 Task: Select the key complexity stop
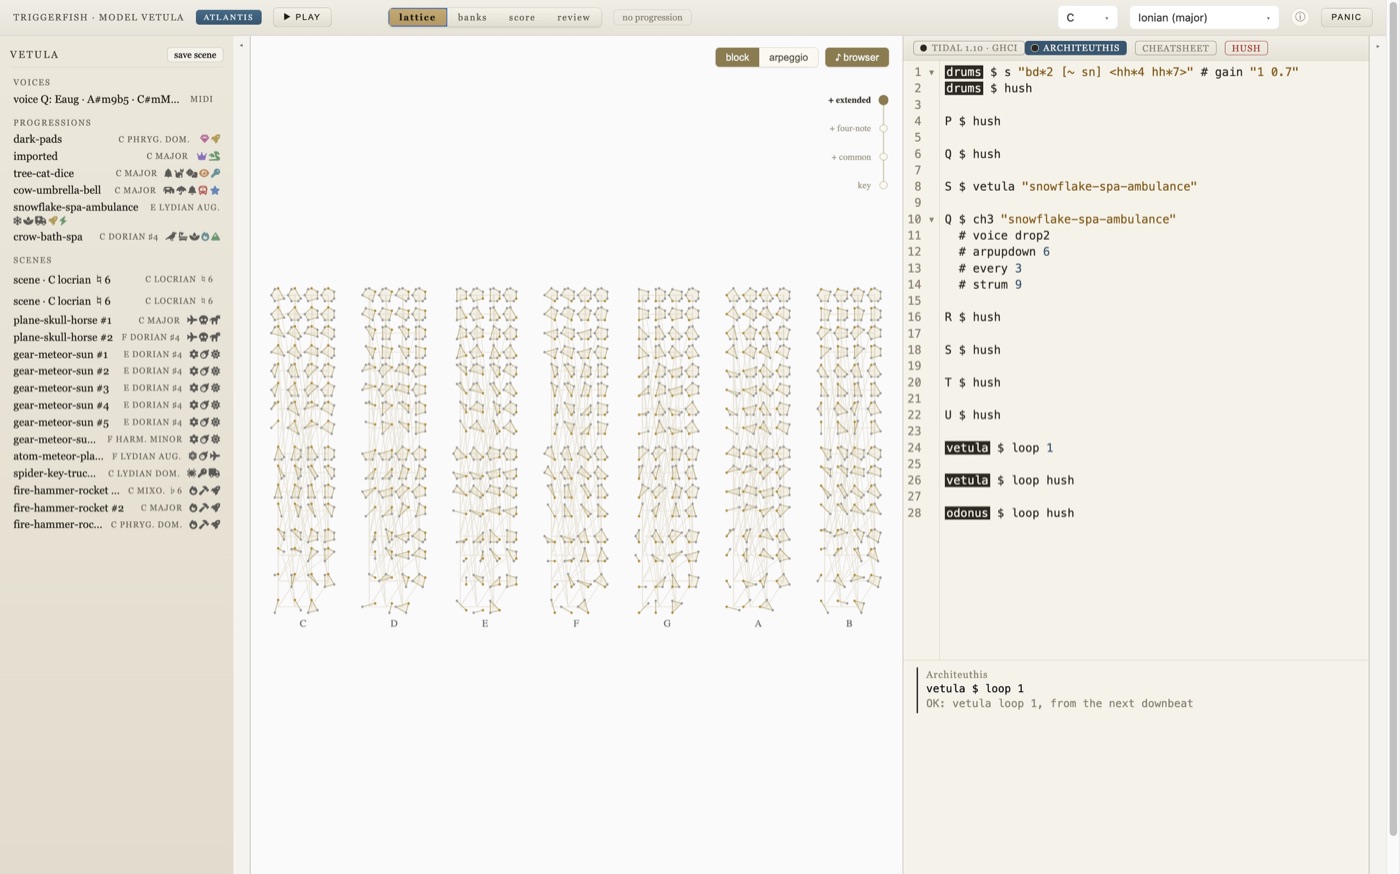click(x=883, y=185)
